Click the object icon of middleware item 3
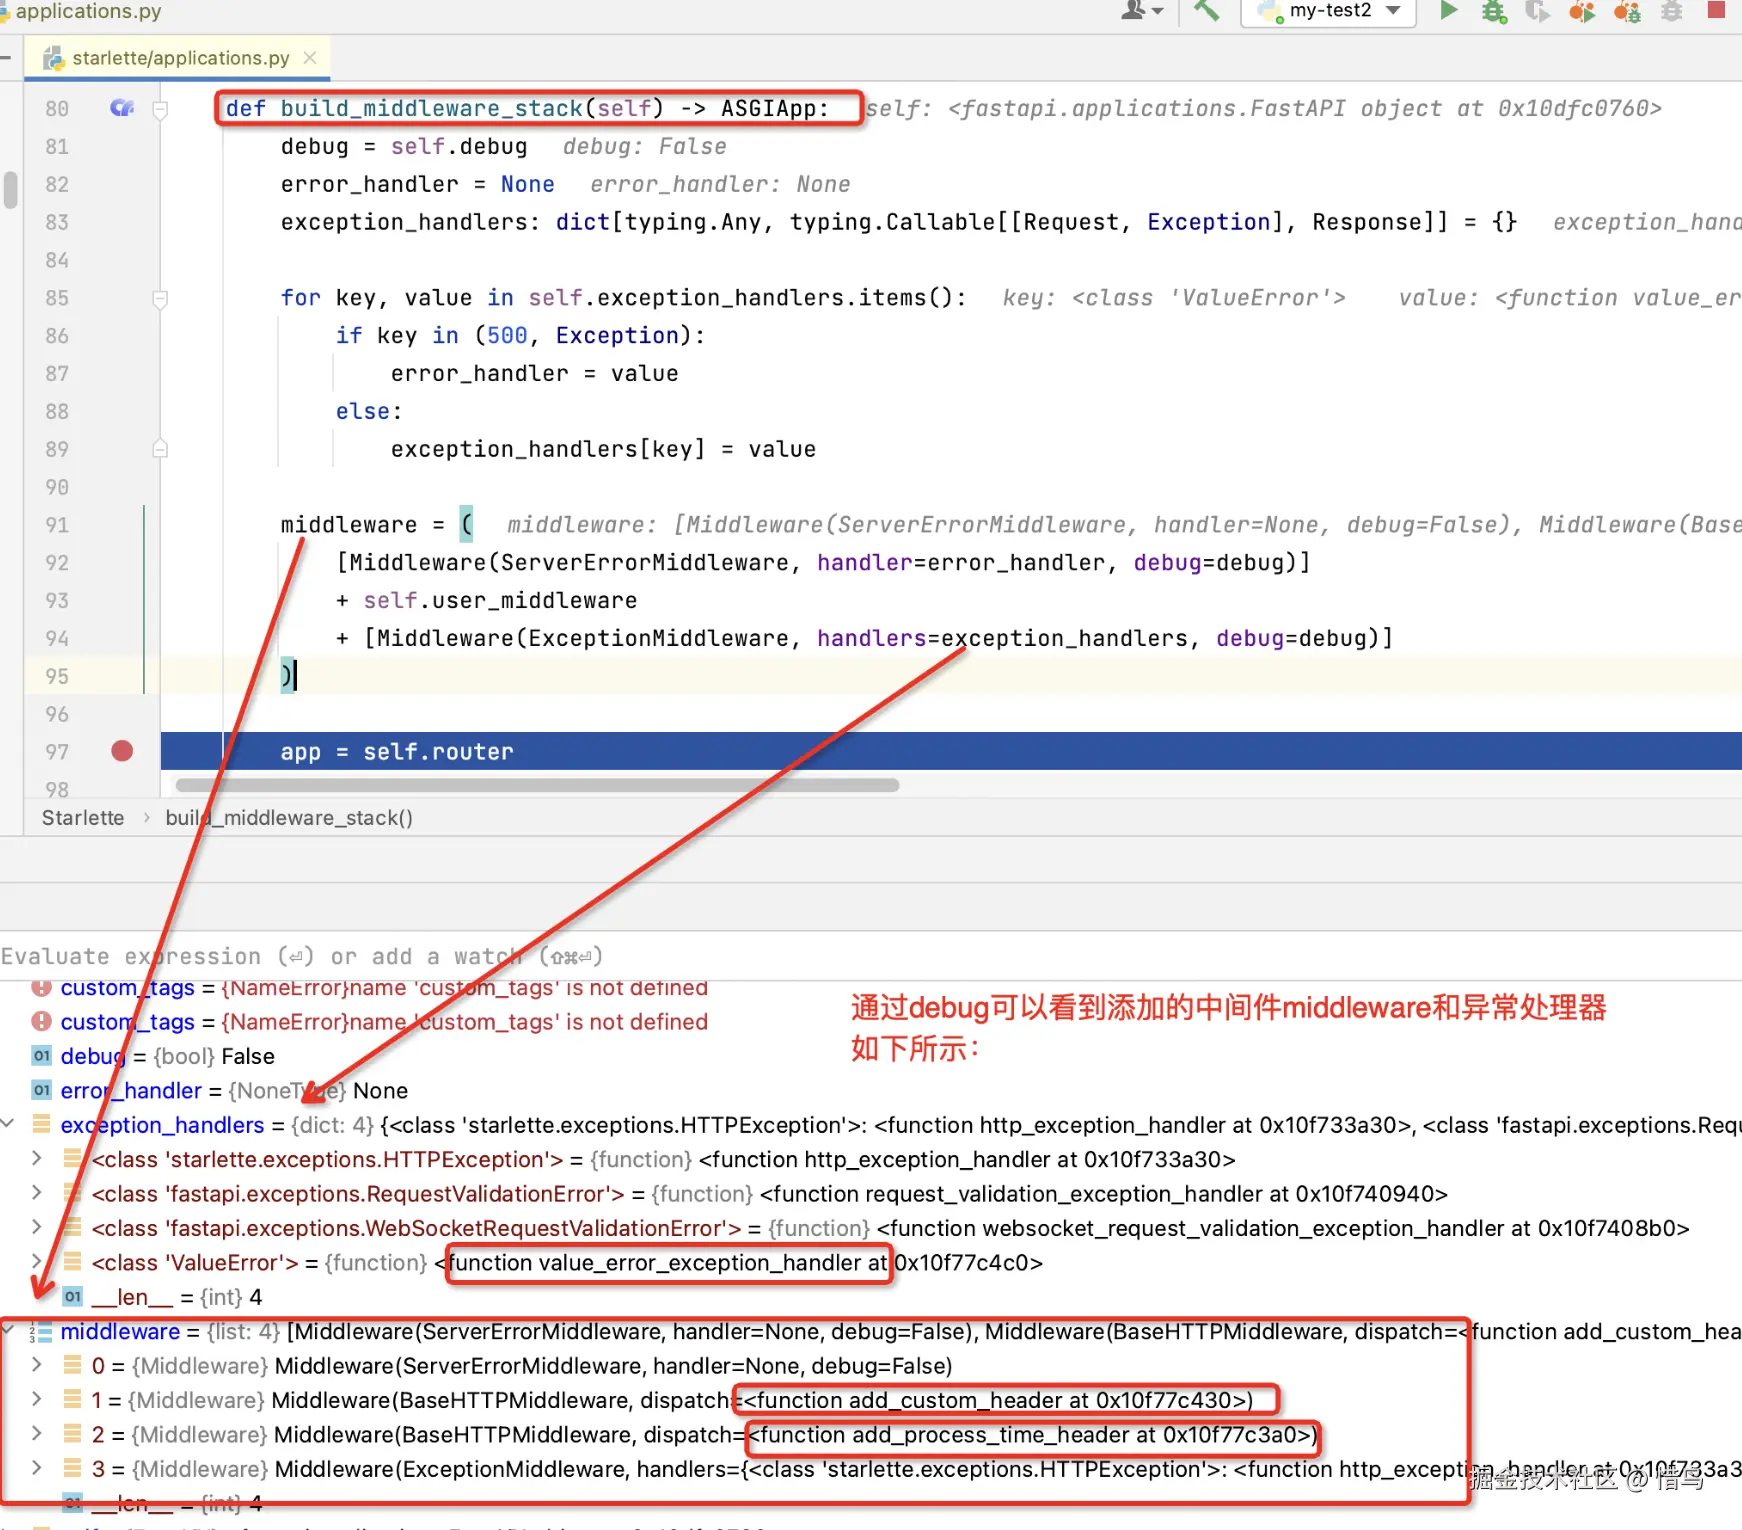The width and height of the screenshot is (1742, 1530). click(x=72, y=1468)
